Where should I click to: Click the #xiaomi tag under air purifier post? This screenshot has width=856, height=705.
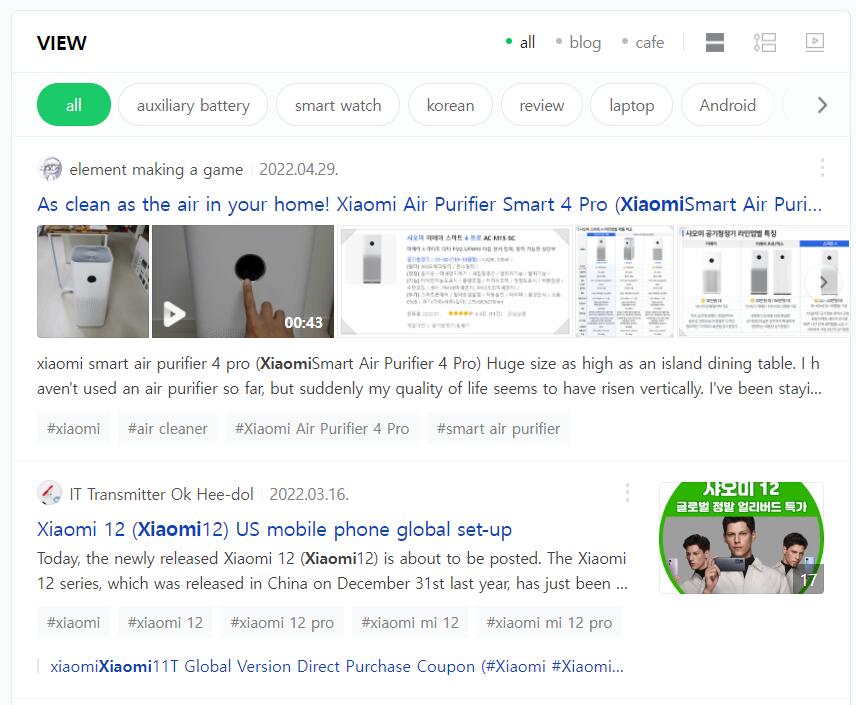click(74, 429)
